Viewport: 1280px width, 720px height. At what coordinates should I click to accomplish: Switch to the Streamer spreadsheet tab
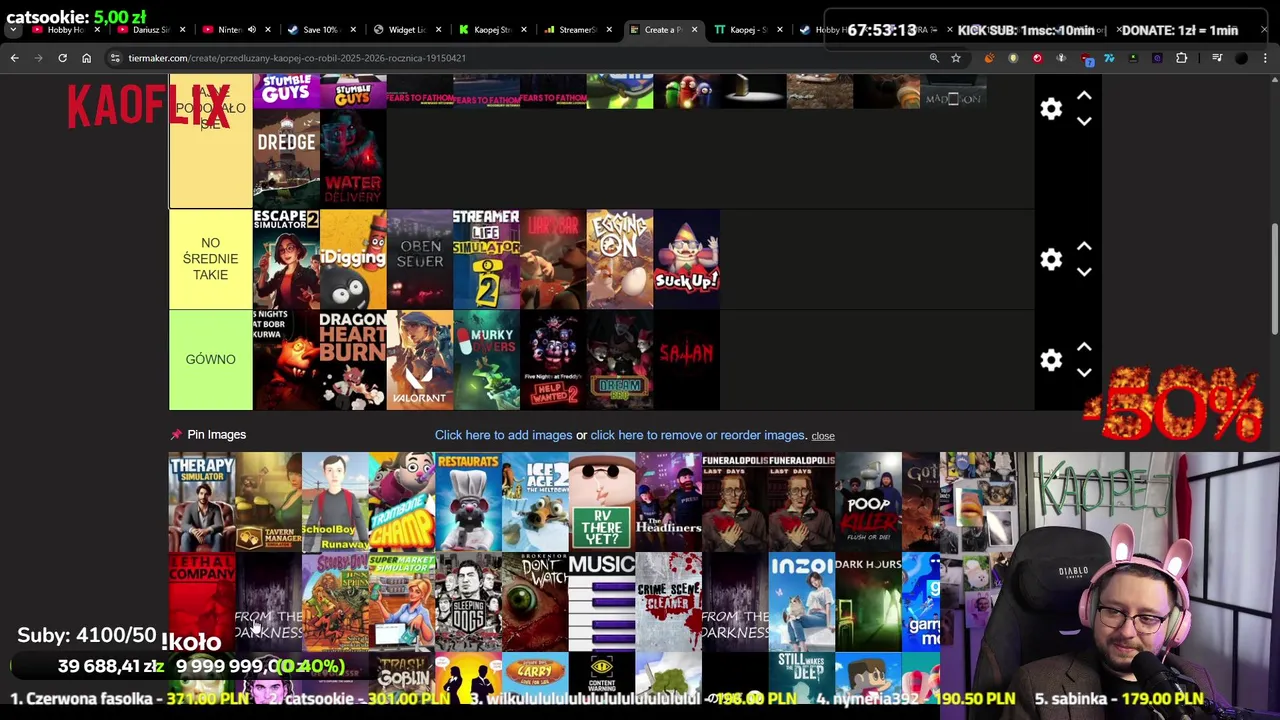pos(576,30)
